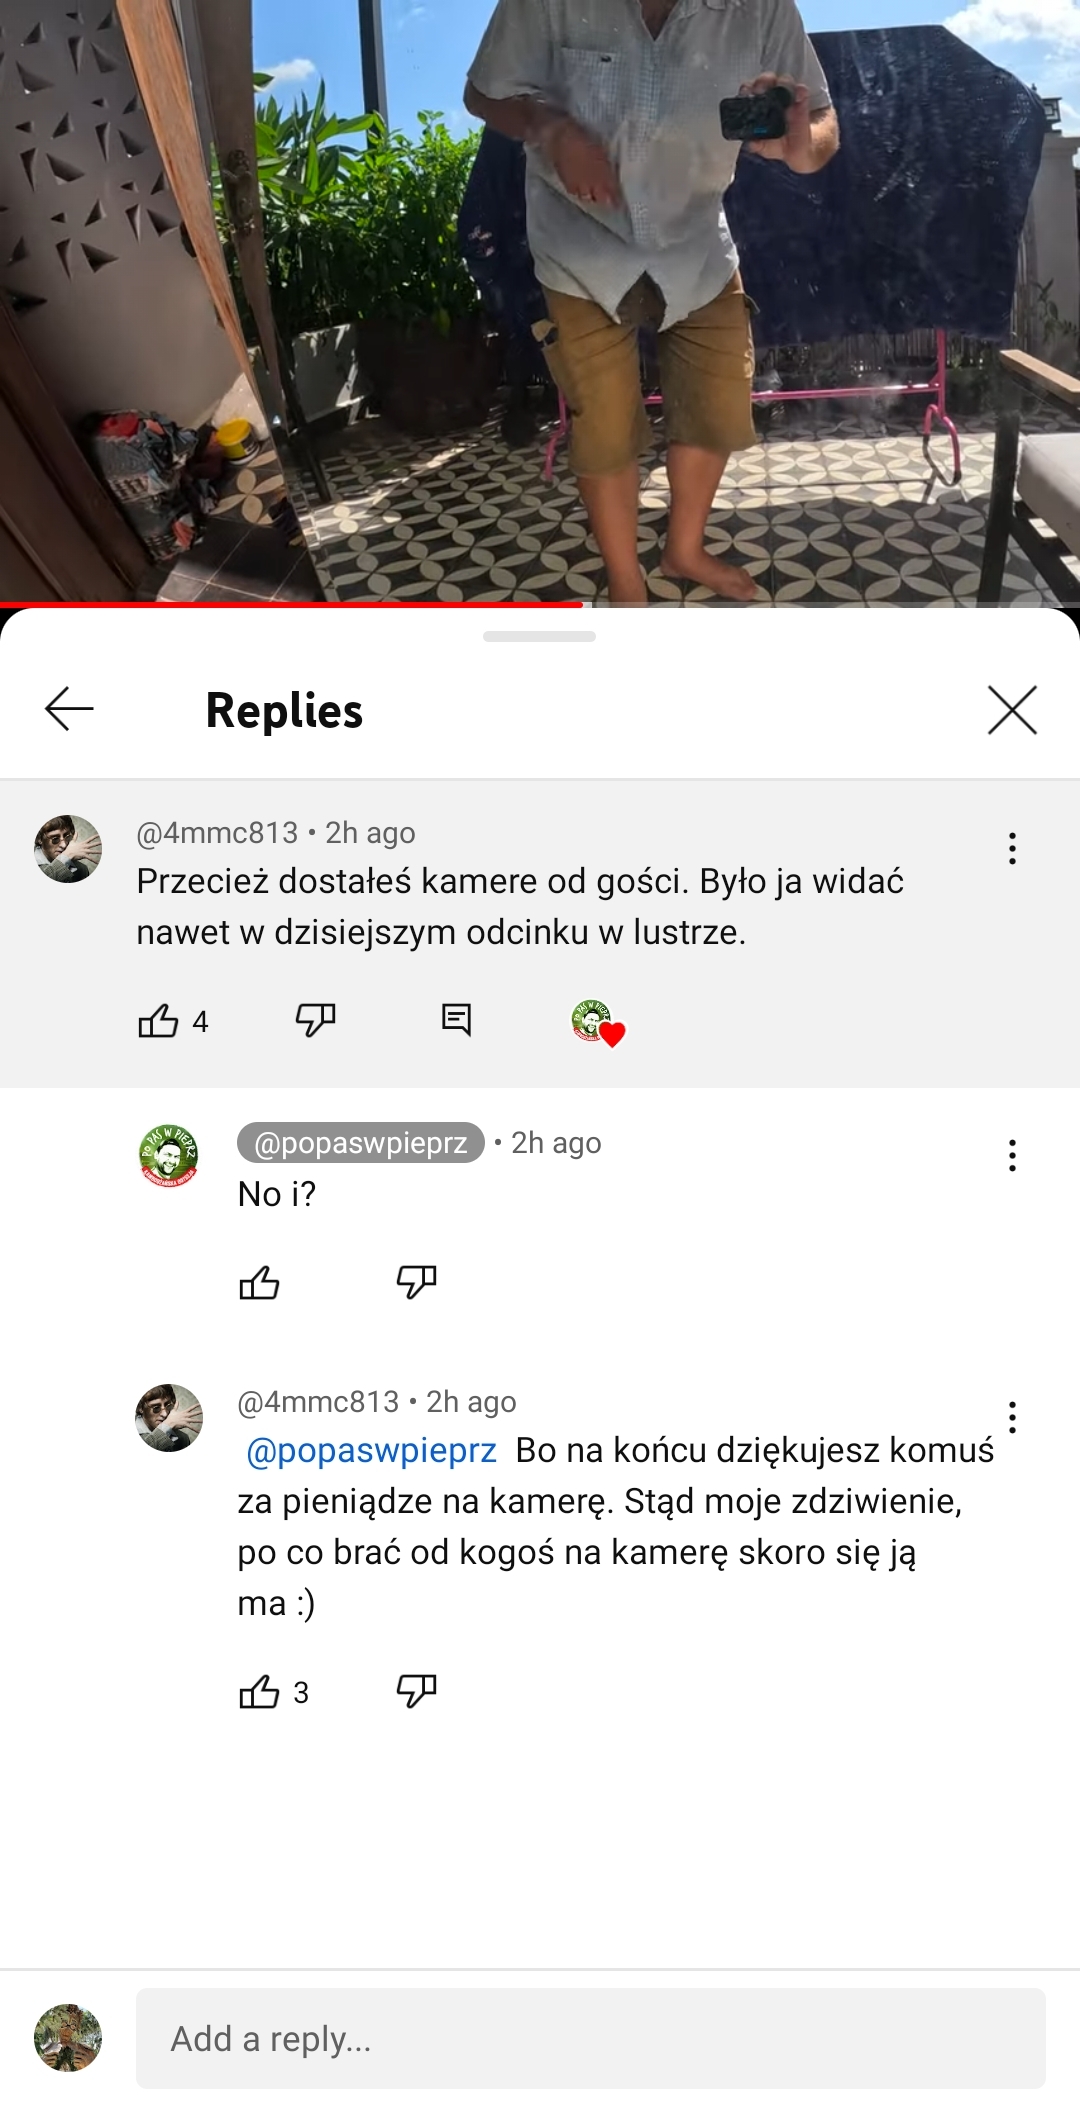Seek using the red video progress bar
Image resolution: width=1080 pixels, height=2106 pixels.
pos(540,604)
